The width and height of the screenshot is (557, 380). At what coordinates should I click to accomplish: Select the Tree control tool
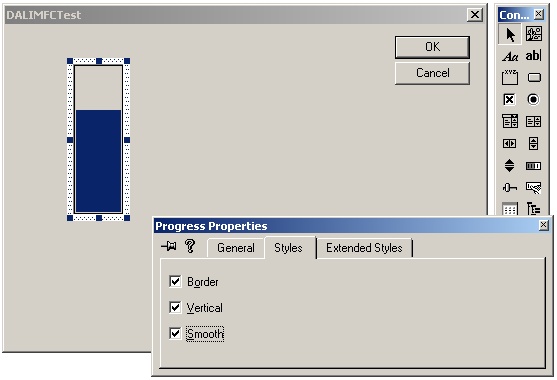[533, 208]
